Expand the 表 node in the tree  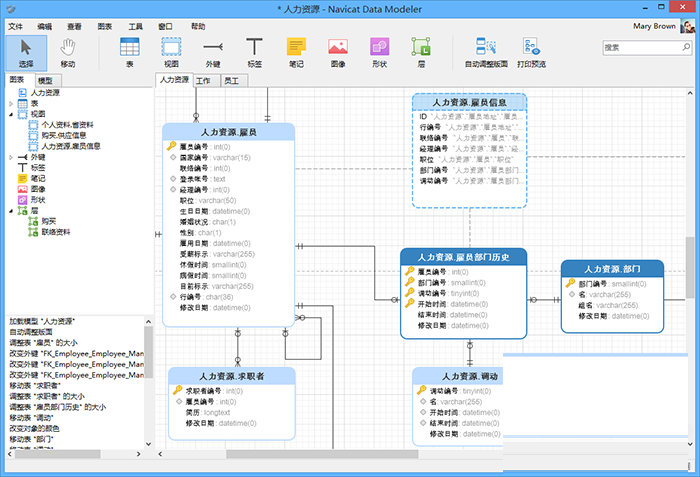click(x=11, y=104)
